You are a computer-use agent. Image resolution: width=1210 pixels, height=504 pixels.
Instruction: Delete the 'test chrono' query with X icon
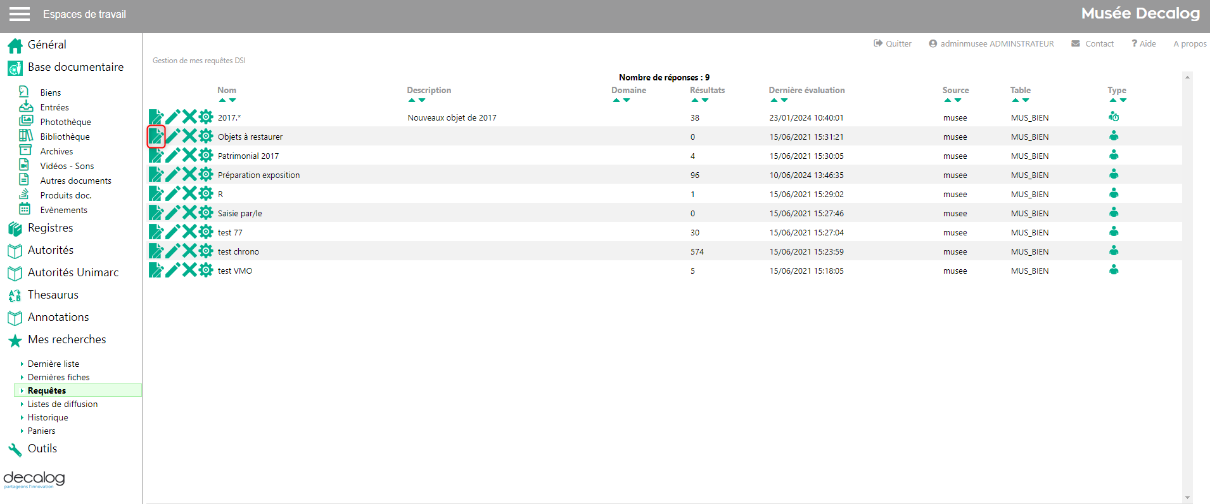[x=189, y=252]
